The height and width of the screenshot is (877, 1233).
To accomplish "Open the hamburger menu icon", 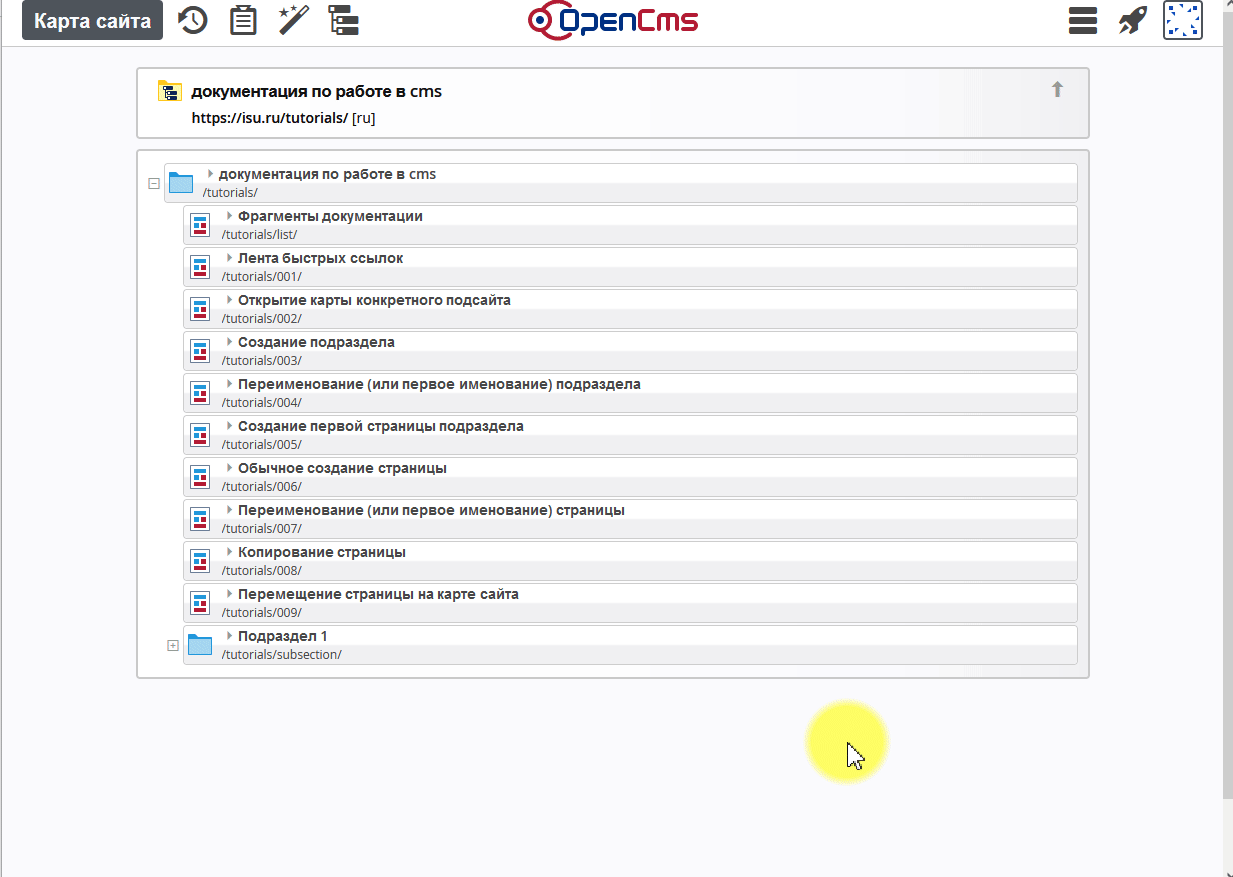I will [x=1082, y=19].
